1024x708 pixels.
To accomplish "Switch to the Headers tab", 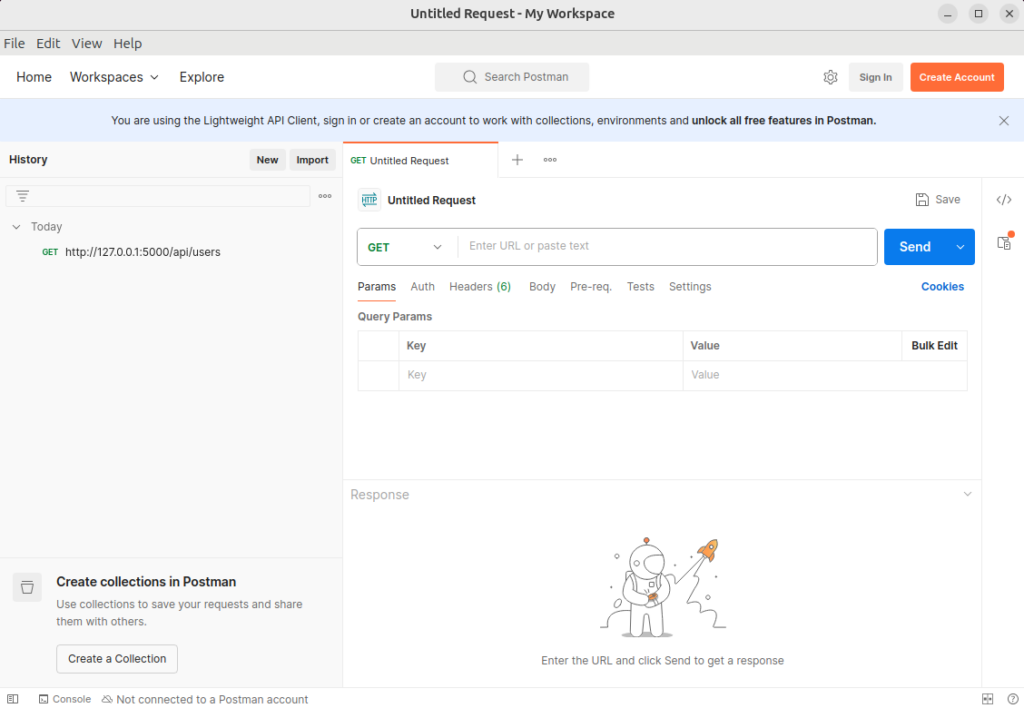I will click(480, 287).
